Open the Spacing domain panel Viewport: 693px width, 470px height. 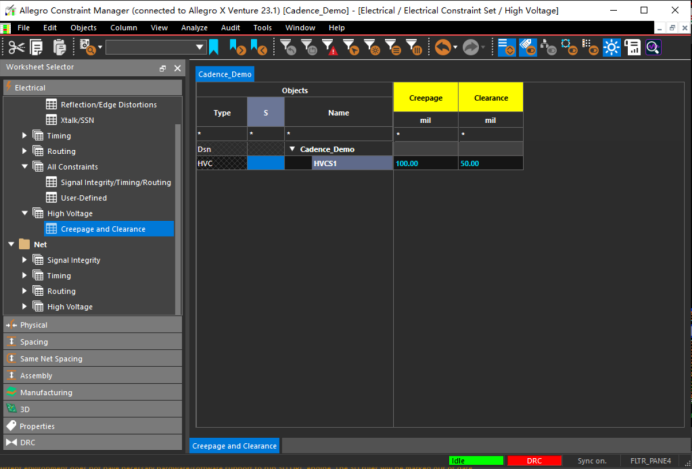[x=93, y=342]
